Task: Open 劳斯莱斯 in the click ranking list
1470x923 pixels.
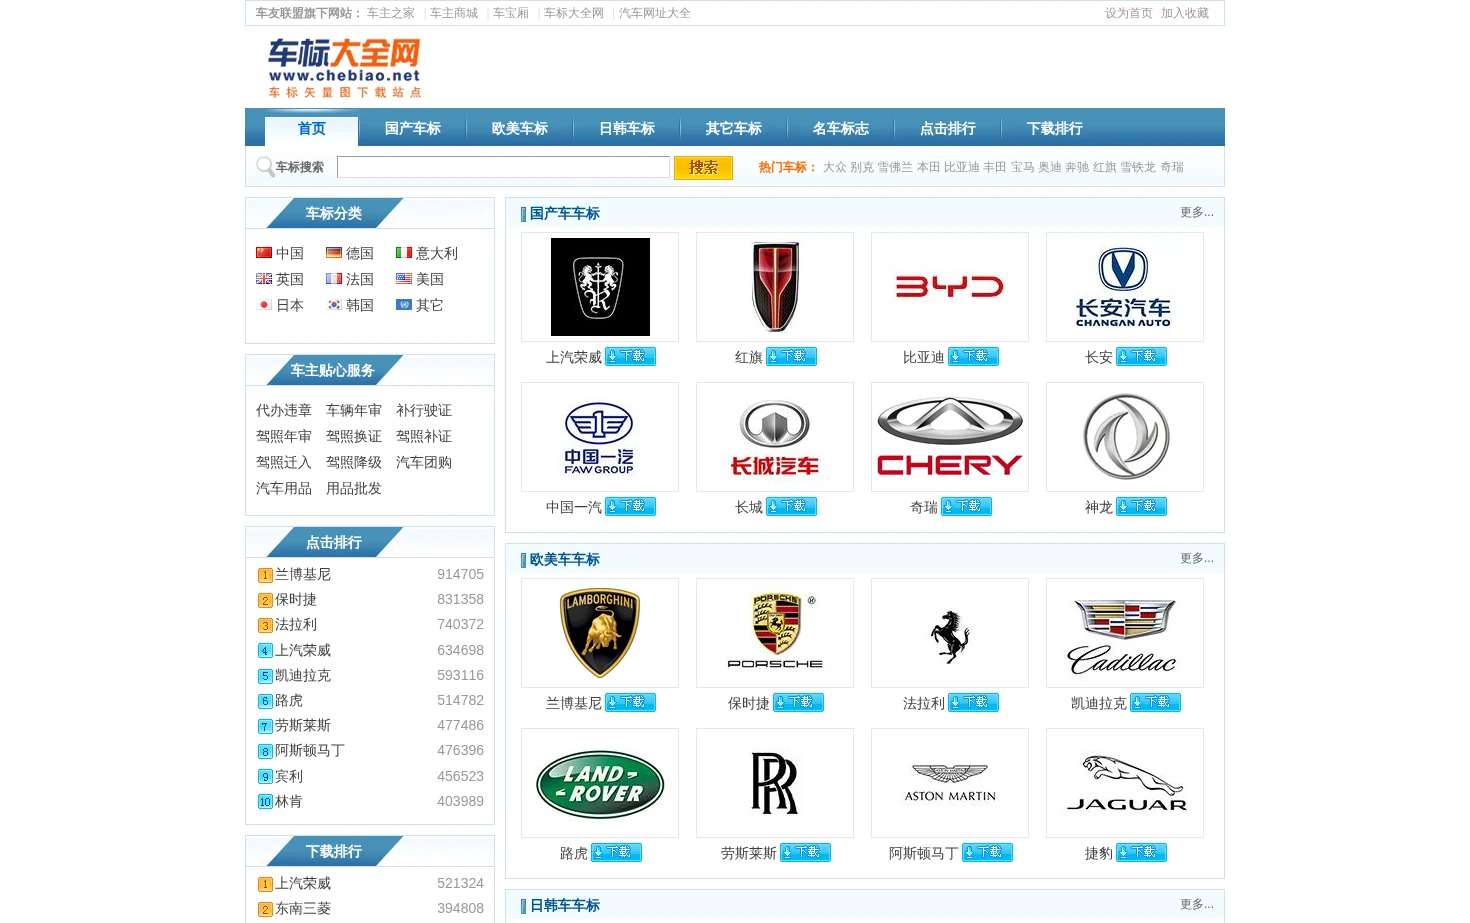Action: tap(303, 725)
